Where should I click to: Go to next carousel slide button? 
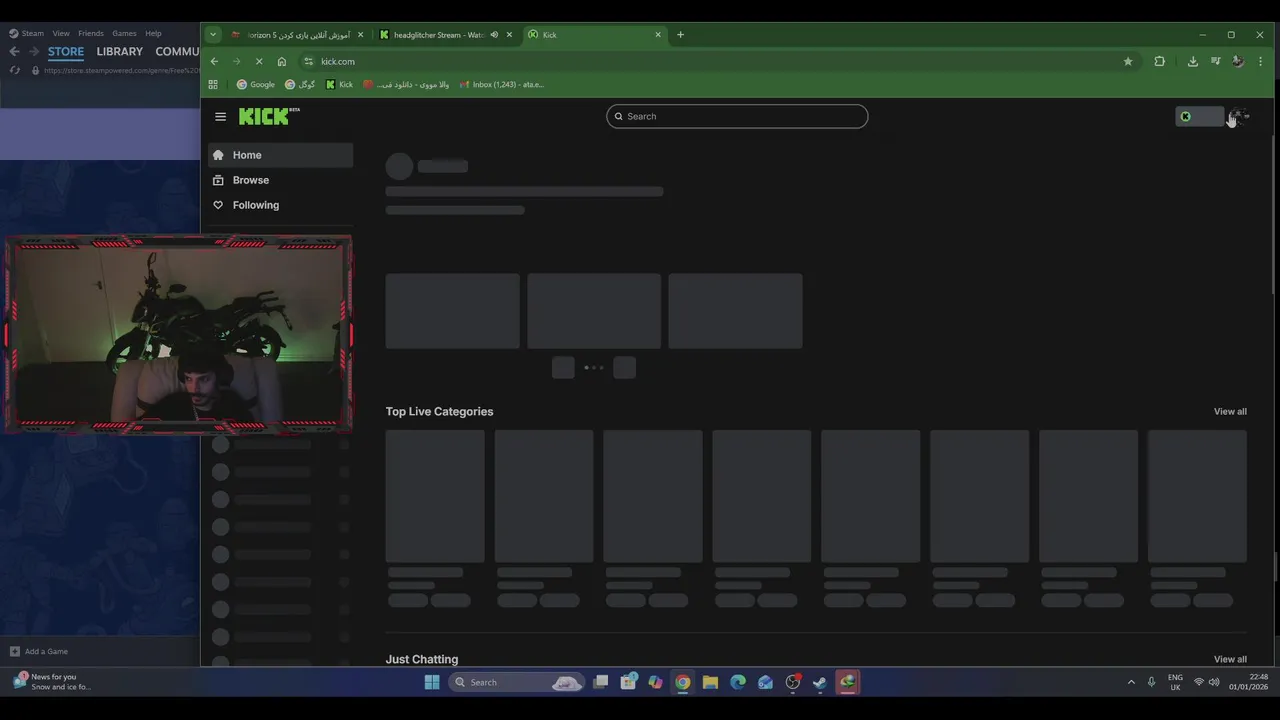coord(625,368)
